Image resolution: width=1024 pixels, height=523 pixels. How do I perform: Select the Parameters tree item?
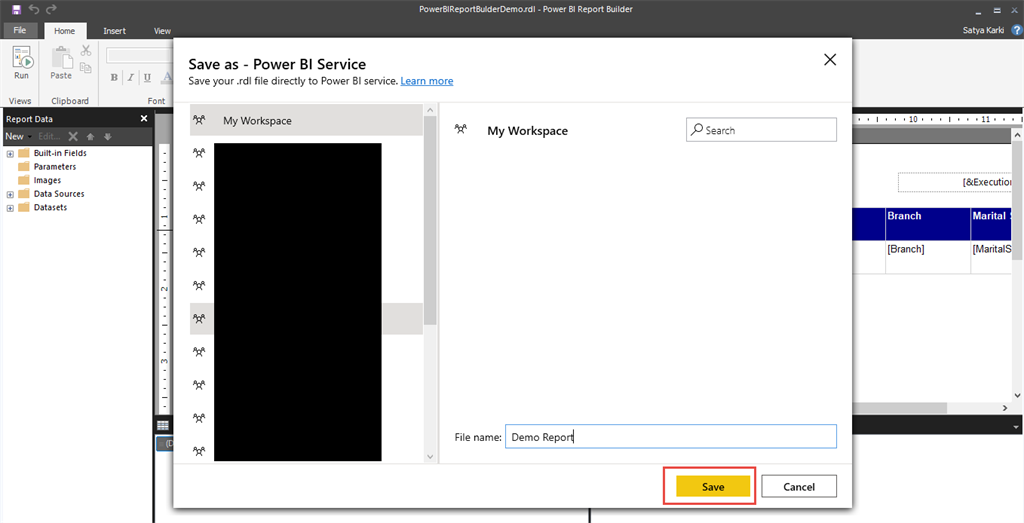[x=55, y=166]
